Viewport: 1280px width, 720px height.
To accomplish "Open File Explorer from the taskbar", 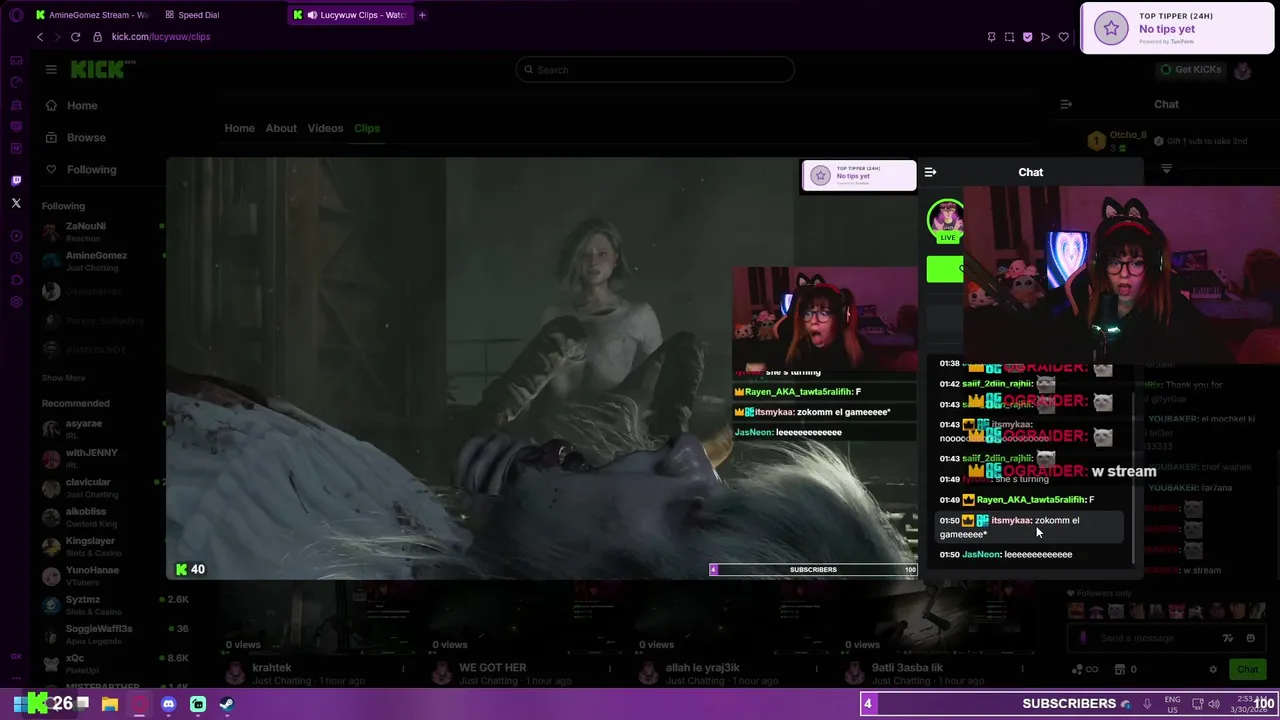I will coord(110,704).
